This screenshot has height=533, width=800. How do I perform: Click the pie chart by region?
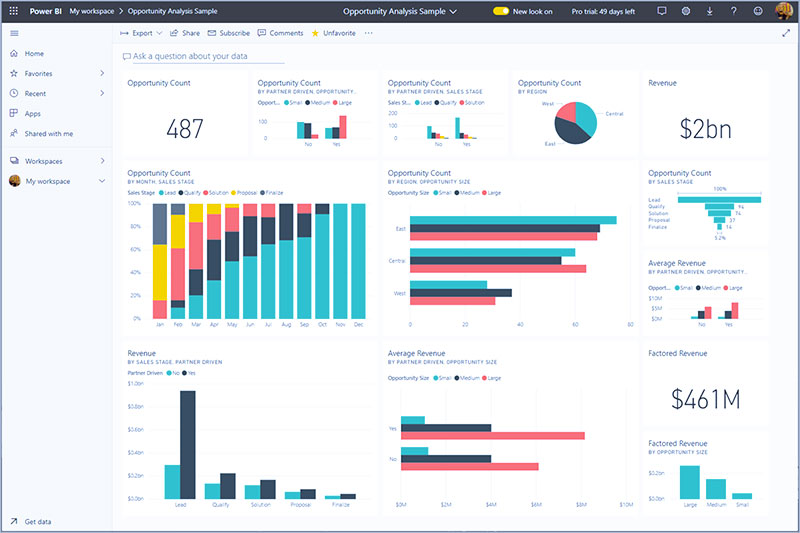(576, 123)
